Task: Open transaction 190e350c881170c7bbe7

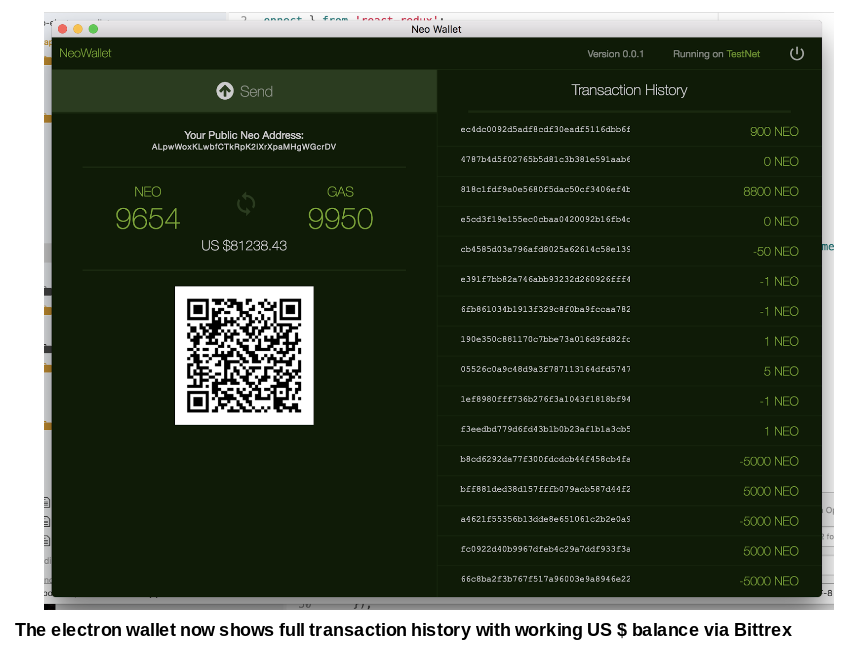Action: pos(545,339)
